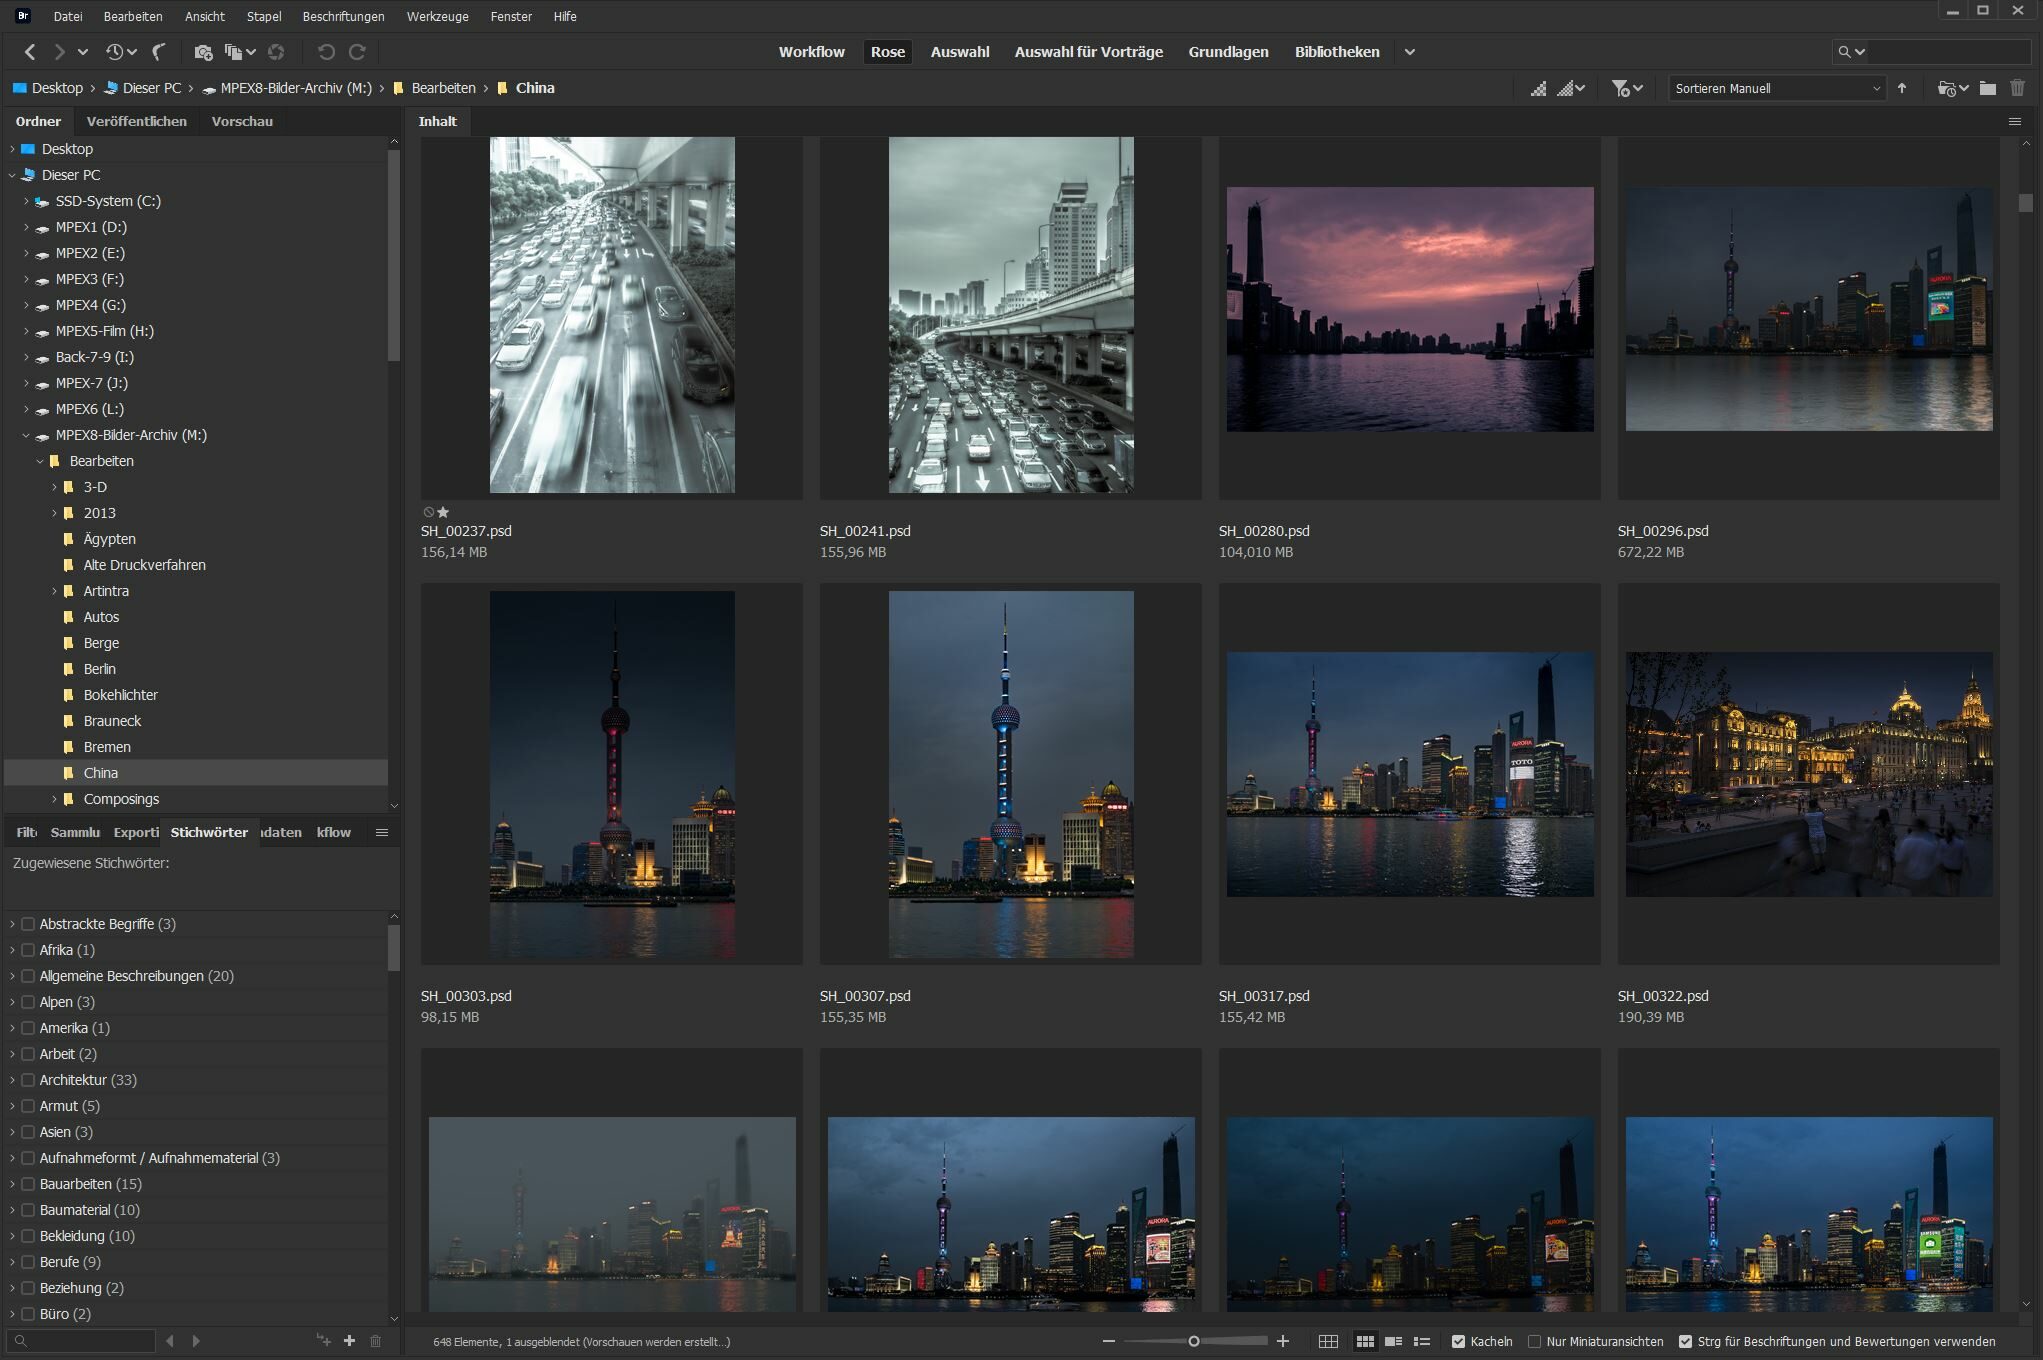
Task: Toggle Strg für Beschriftungen und Bewertungen checkbox
Action: 1685,1342
